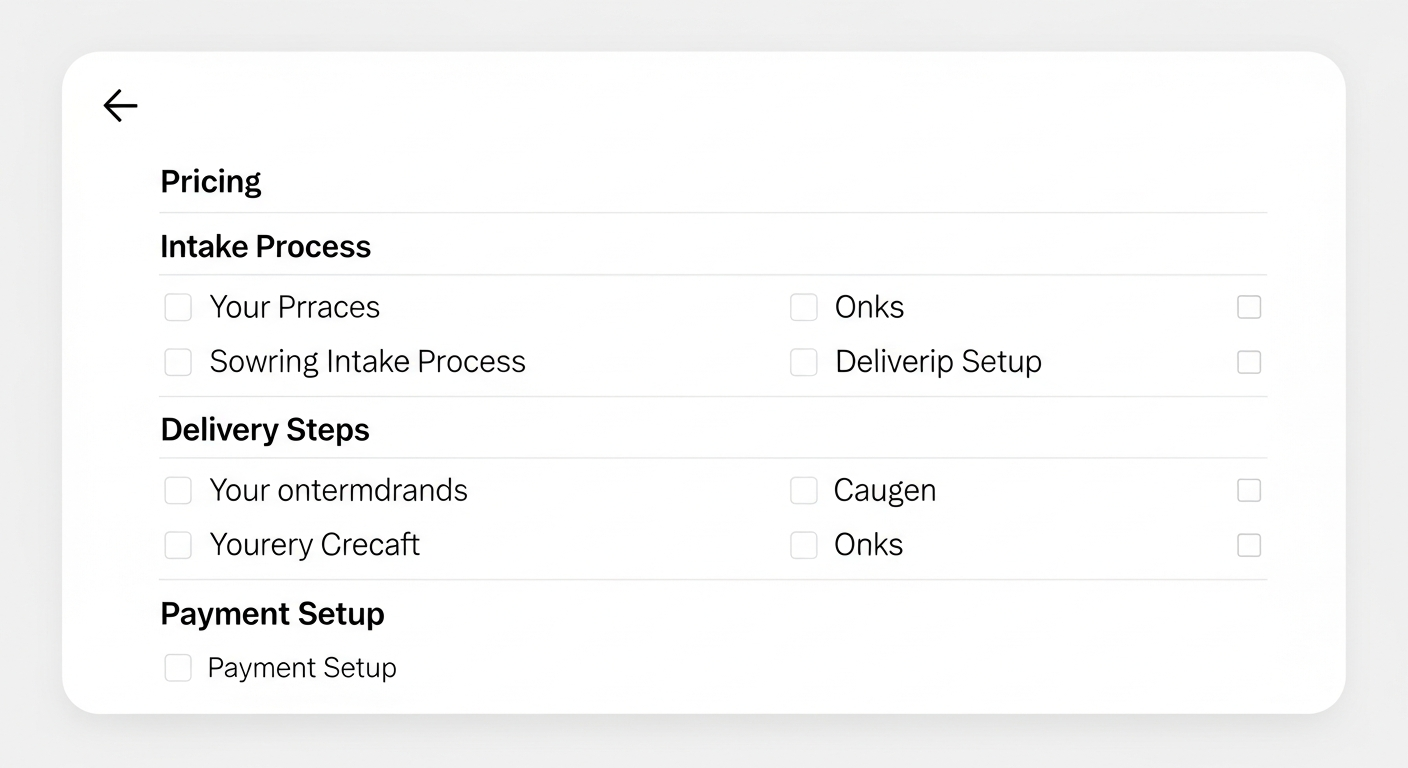
Task: Check the Onks option under Delivery Steps
Action: click(x=804, y=545)
